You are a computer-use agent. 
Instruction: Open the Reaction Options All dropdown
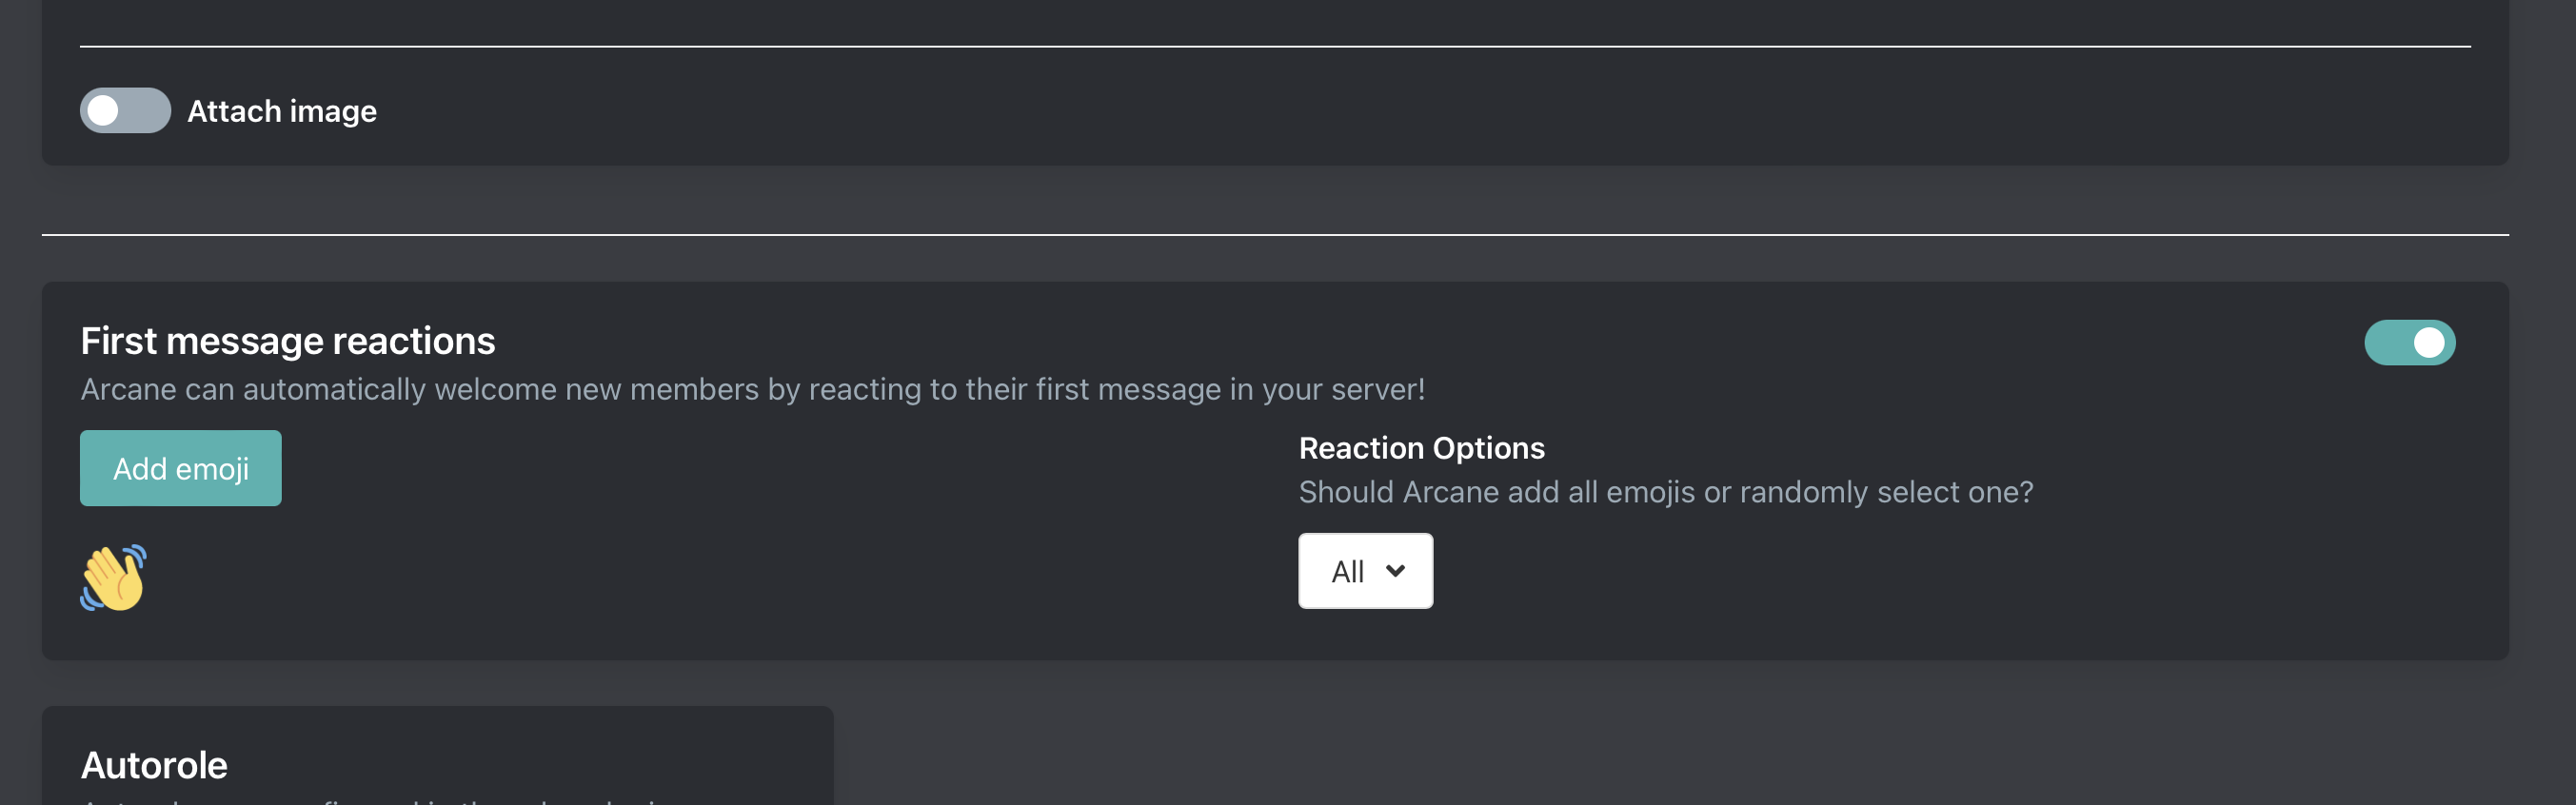pos(1364,571)
